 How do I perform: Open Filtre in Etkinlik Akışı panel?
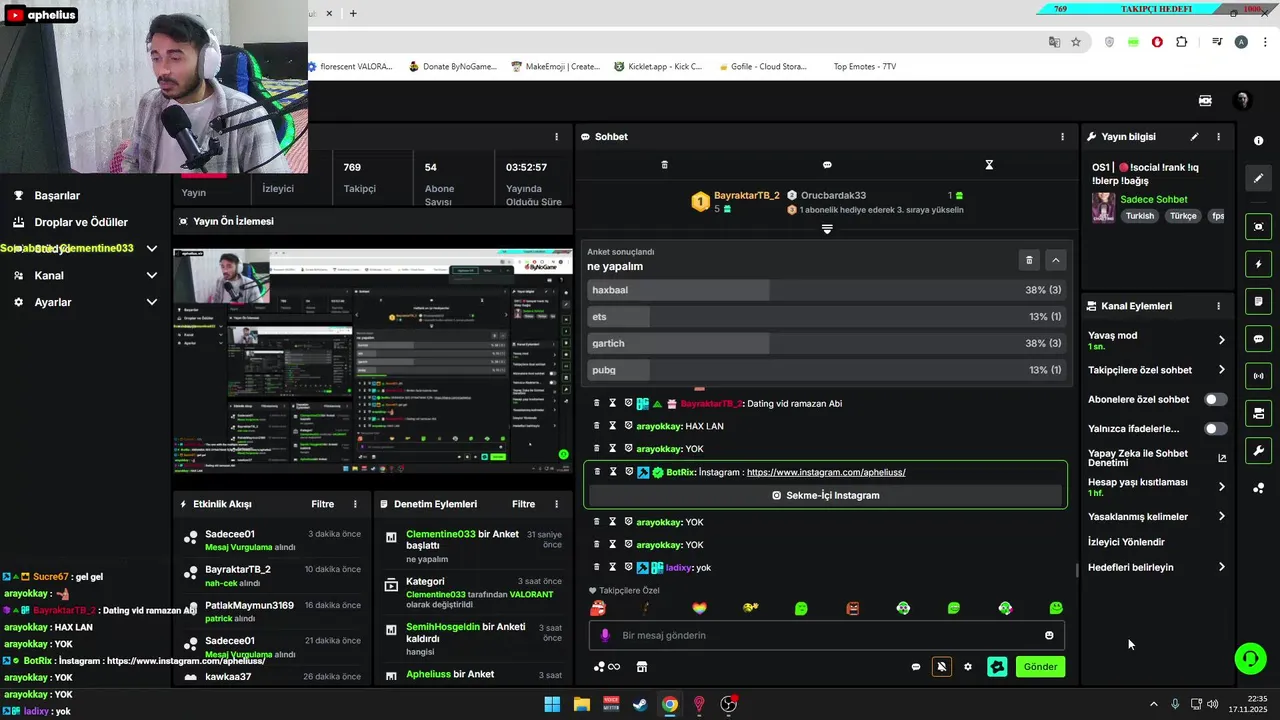pyautogui.click(x=322, y=504)
